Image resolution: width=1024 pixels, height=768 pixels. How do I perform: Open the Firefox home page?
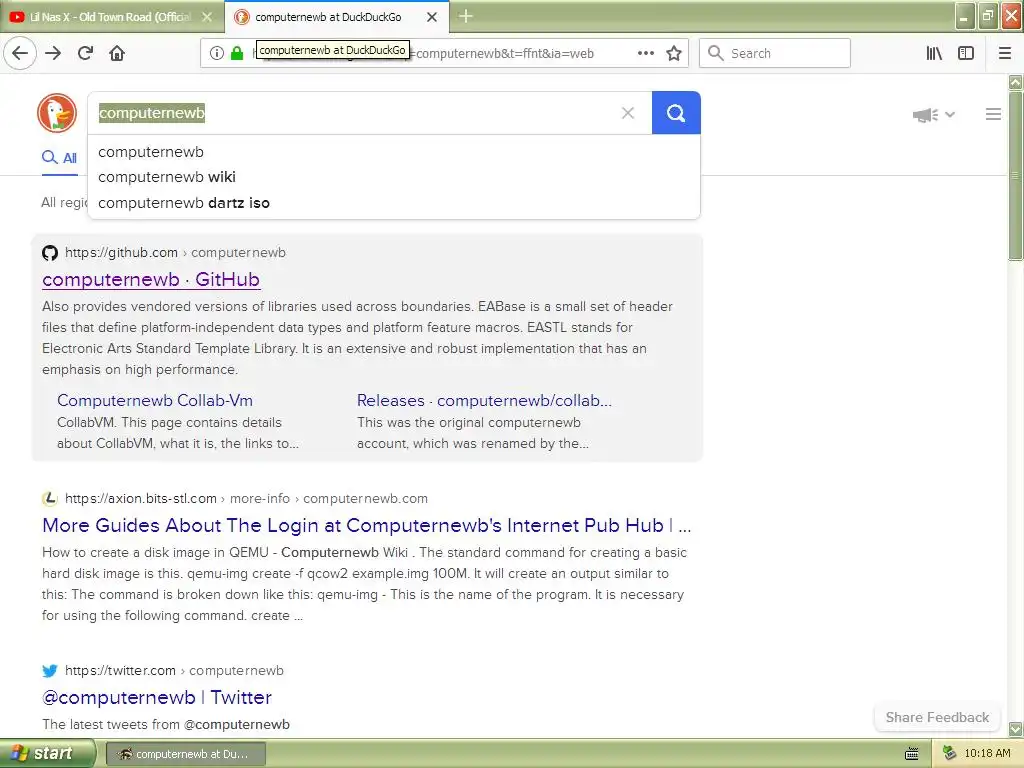tap(117, 53)
